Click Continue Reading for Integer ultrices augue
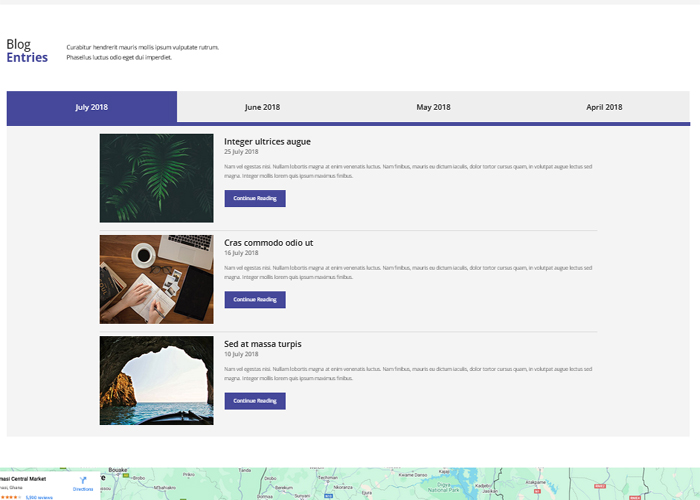The width and height of the screenshot is (700, 500). click(x=255, y=198)
